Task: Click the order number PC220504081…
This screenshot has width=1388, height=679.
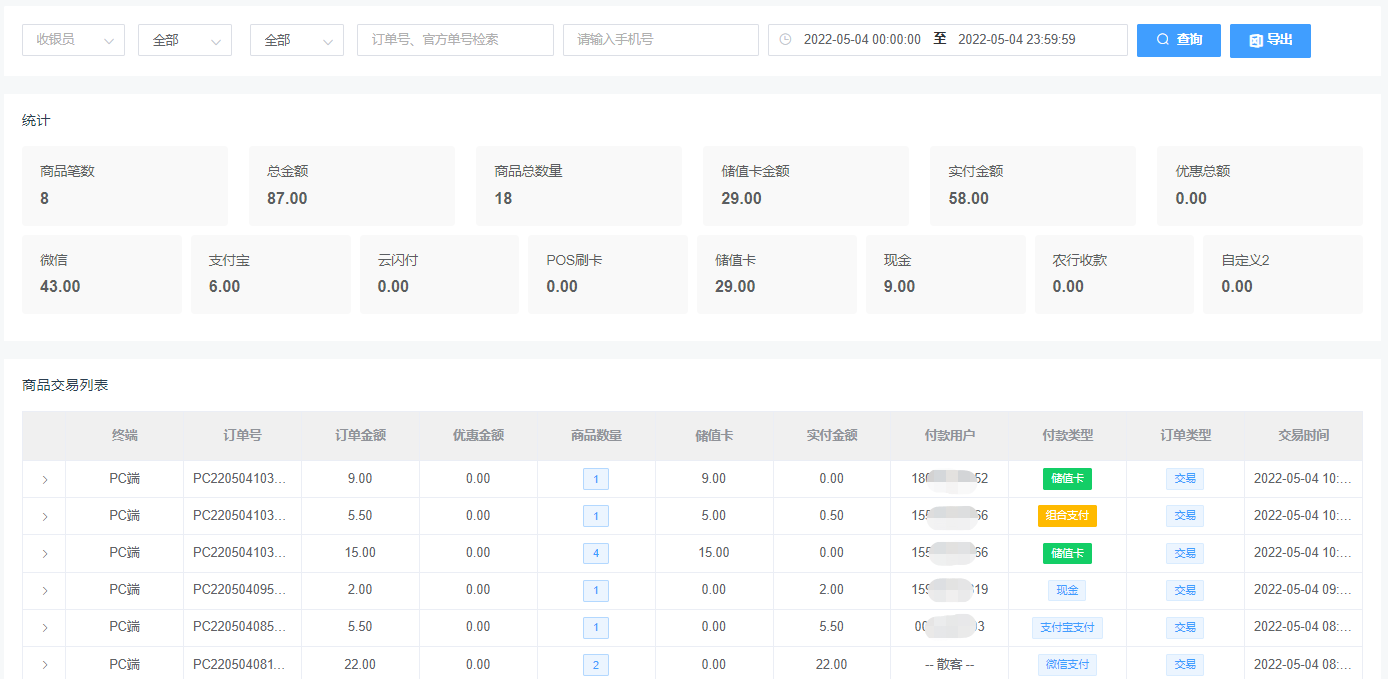Action: pyautogui.click(x=240, y=664)
